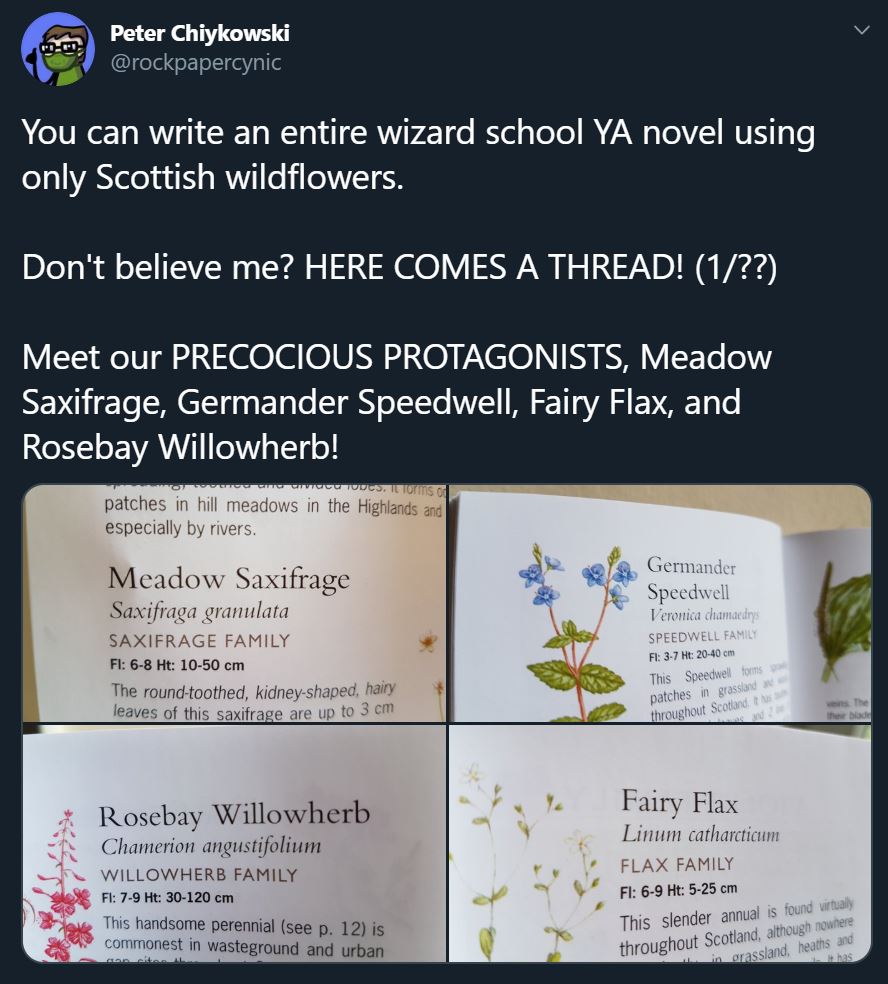Open the Meadow Saxifrage photo

[x=234, y=603]
